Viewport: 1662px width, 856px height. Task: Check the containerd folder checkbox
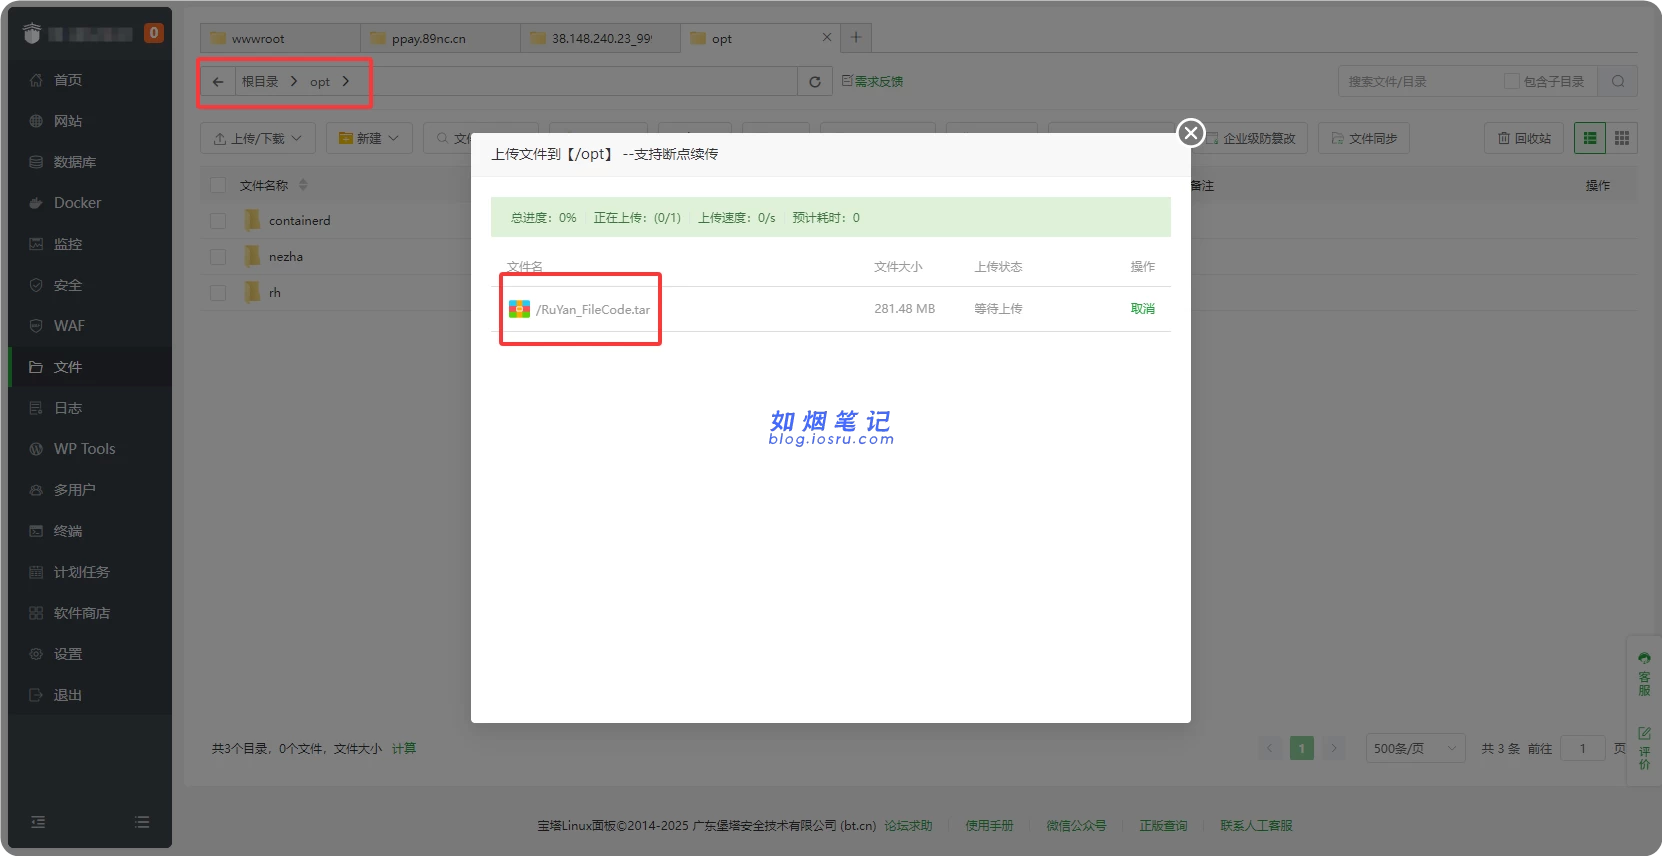(x=218, y=220)
